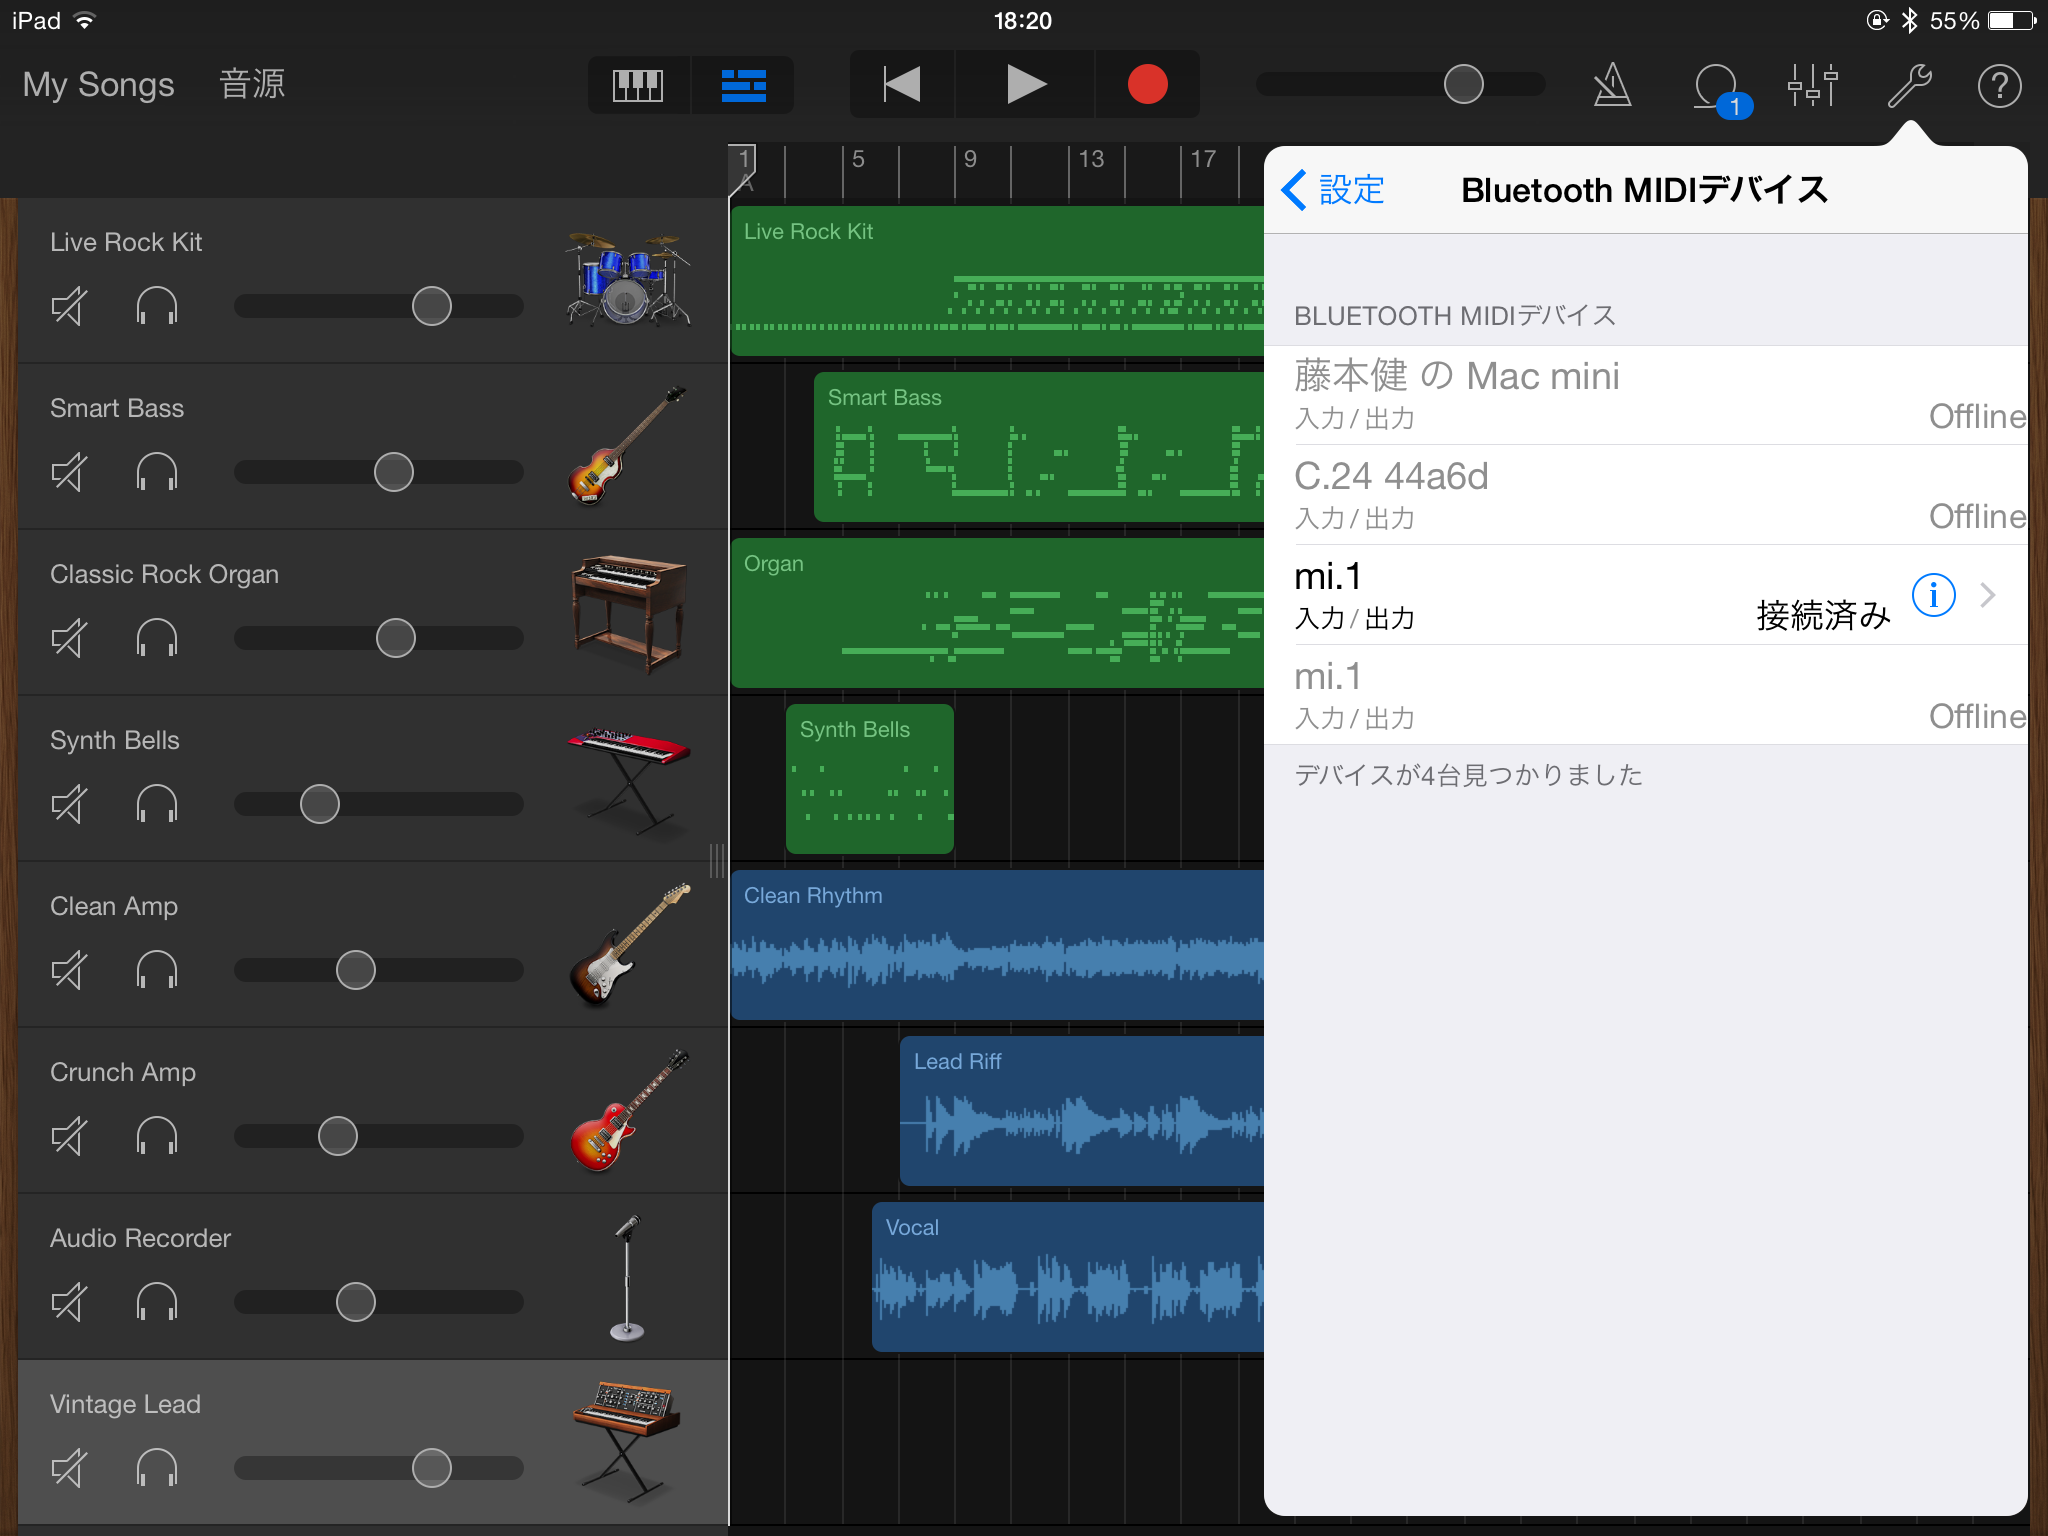
Task: Open the loop browser icon
Action: 1720,89
